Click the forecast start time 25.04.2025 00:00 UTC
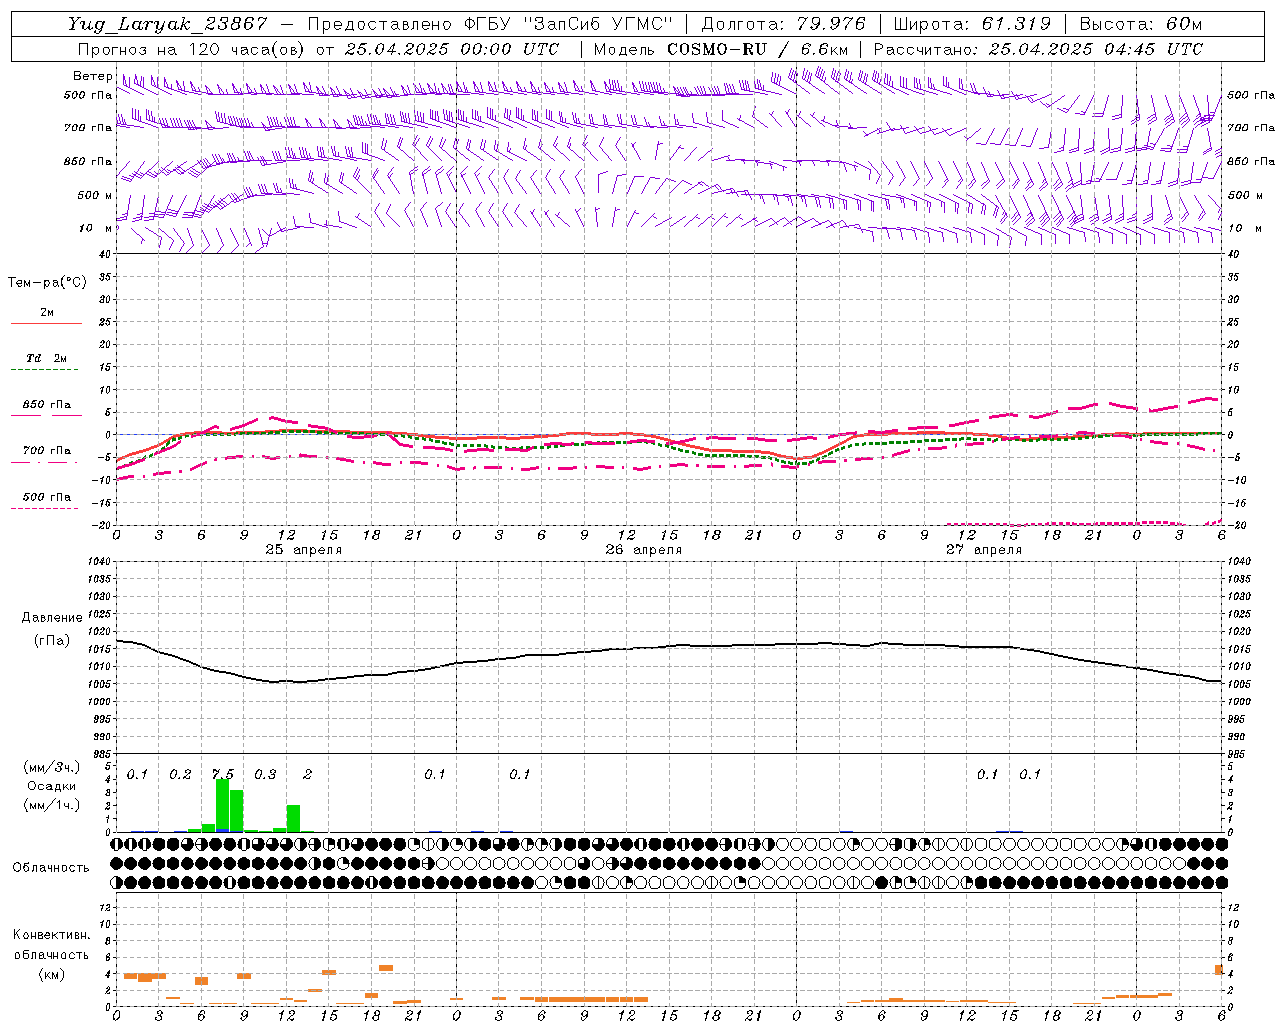 point(451,49)
